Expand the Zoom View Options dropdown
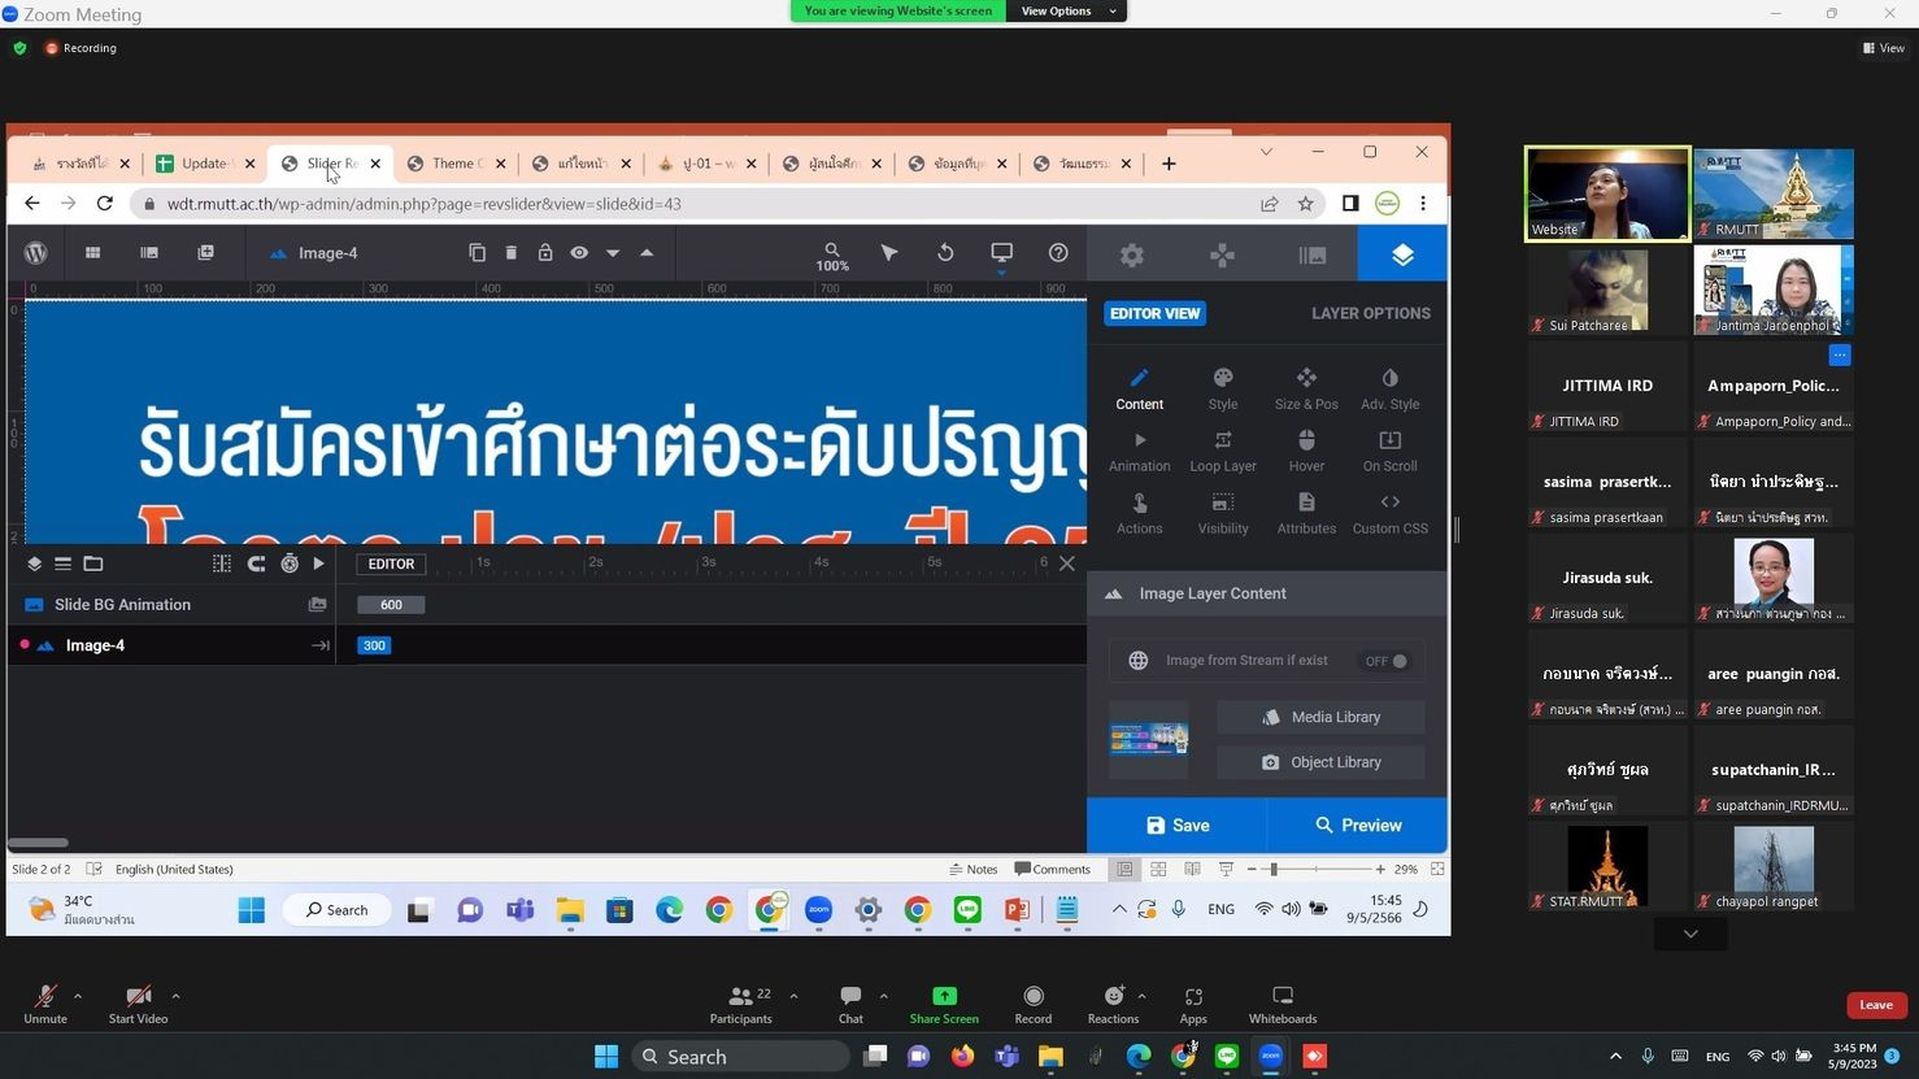The height and width of the screenshot is (1079, 1919). [x=1066, y=11]
